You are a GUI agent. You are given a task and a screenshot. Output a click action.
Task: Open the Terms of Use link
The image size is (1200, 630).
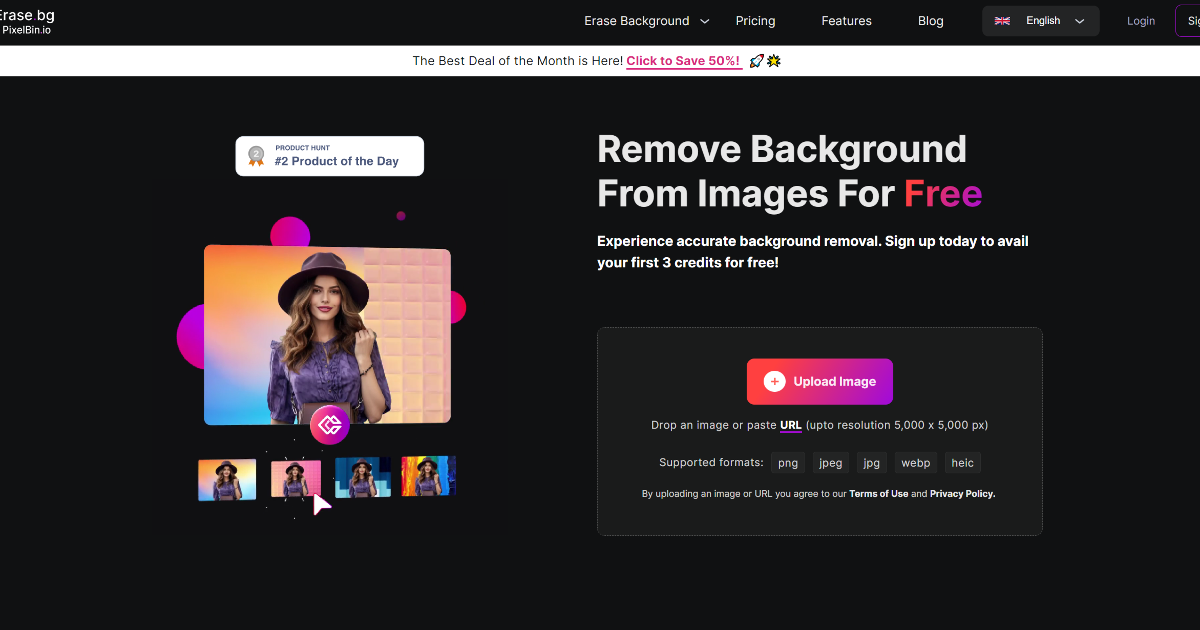click(878, 494)
